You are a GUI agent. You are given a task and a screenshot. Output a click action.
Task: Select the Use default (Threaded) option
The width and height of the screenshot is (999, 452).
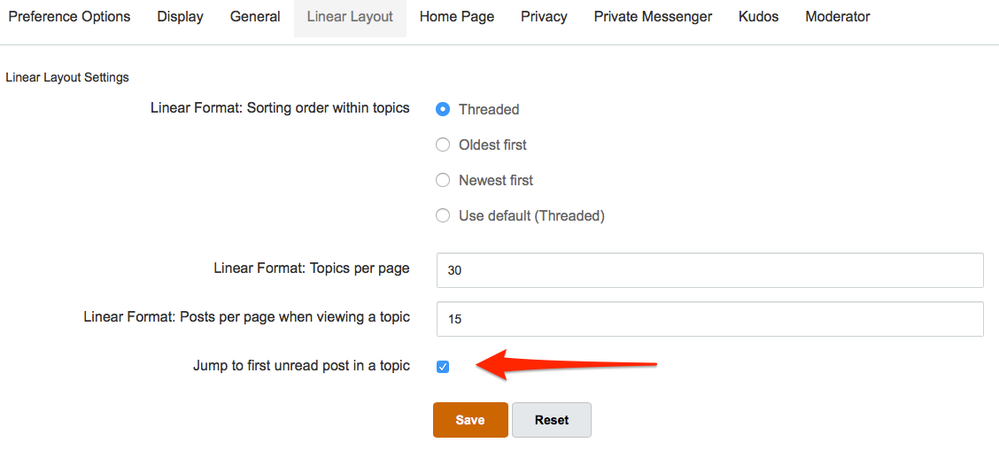(x=443, y=216)
